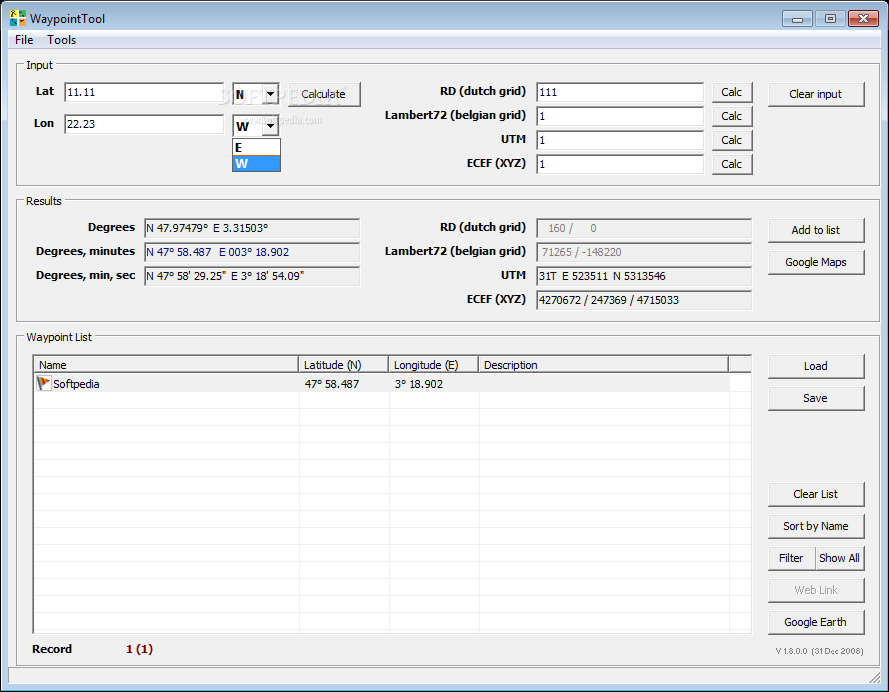Click the Clear input button

pyautogui.click(x=815, y=94)
